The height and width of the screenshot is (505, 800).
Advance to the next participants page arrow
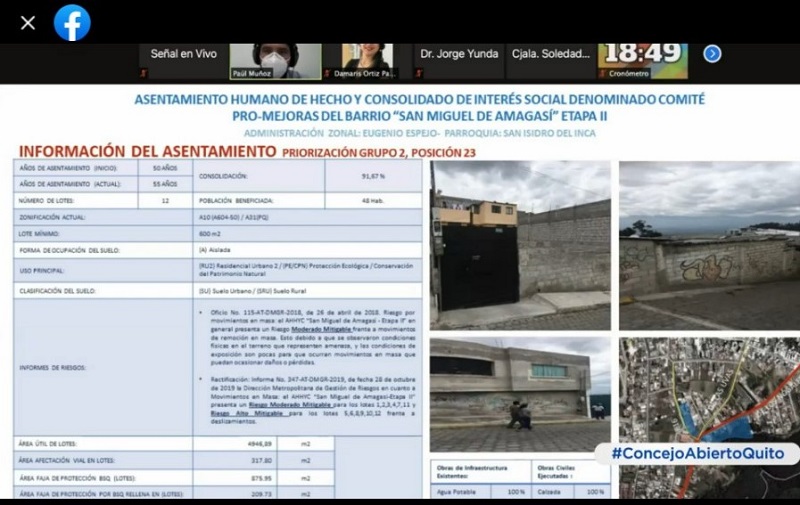click(x=712, y=54)
